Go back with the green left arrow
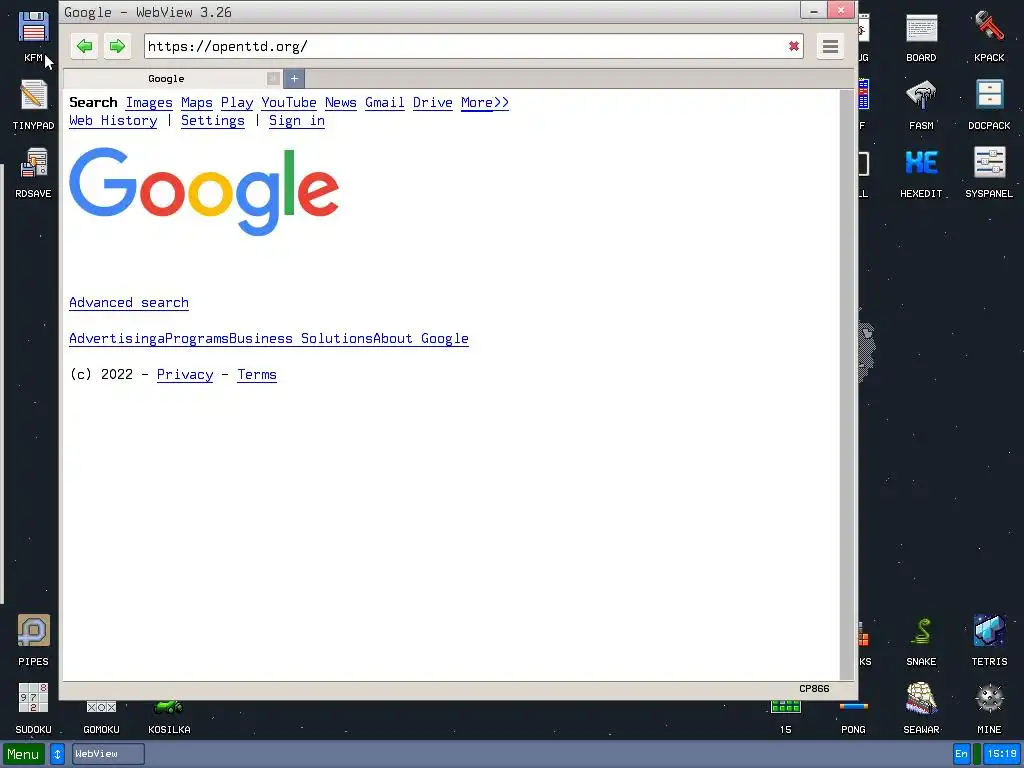The width and height of the screenshot is (1024, 768). coord(84,46)
